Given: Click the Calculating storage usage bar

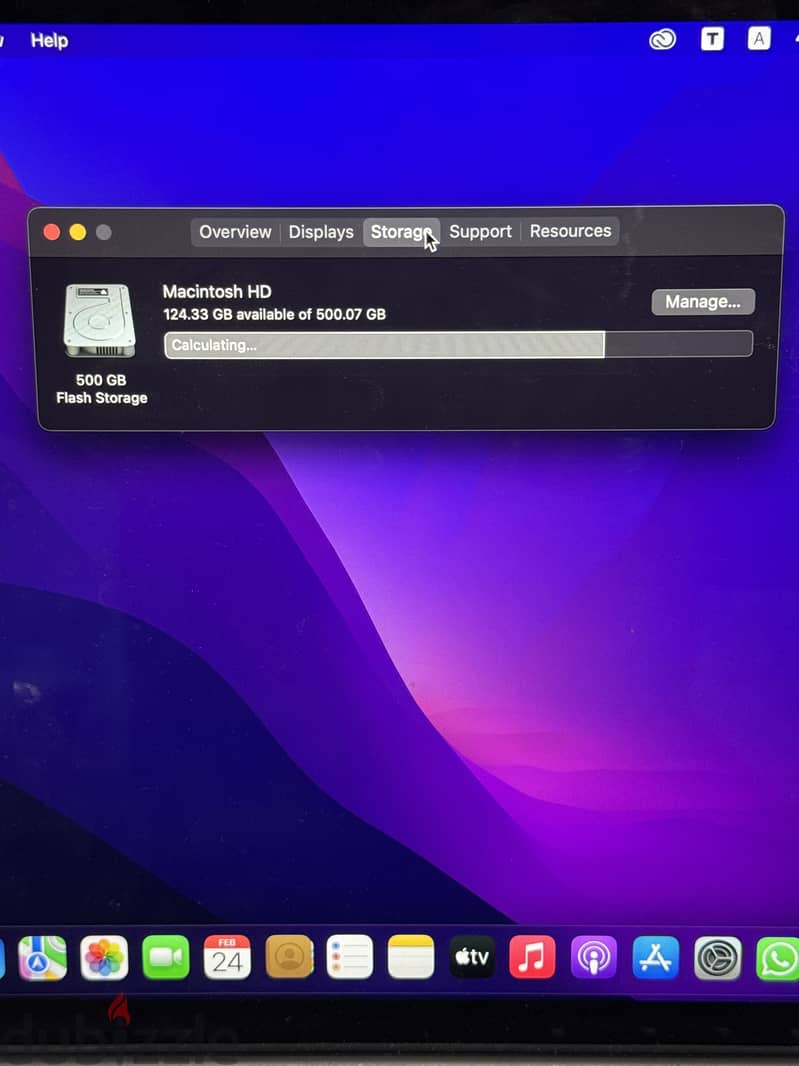Looking at the screenshot, I should click(x=458, y=344).
